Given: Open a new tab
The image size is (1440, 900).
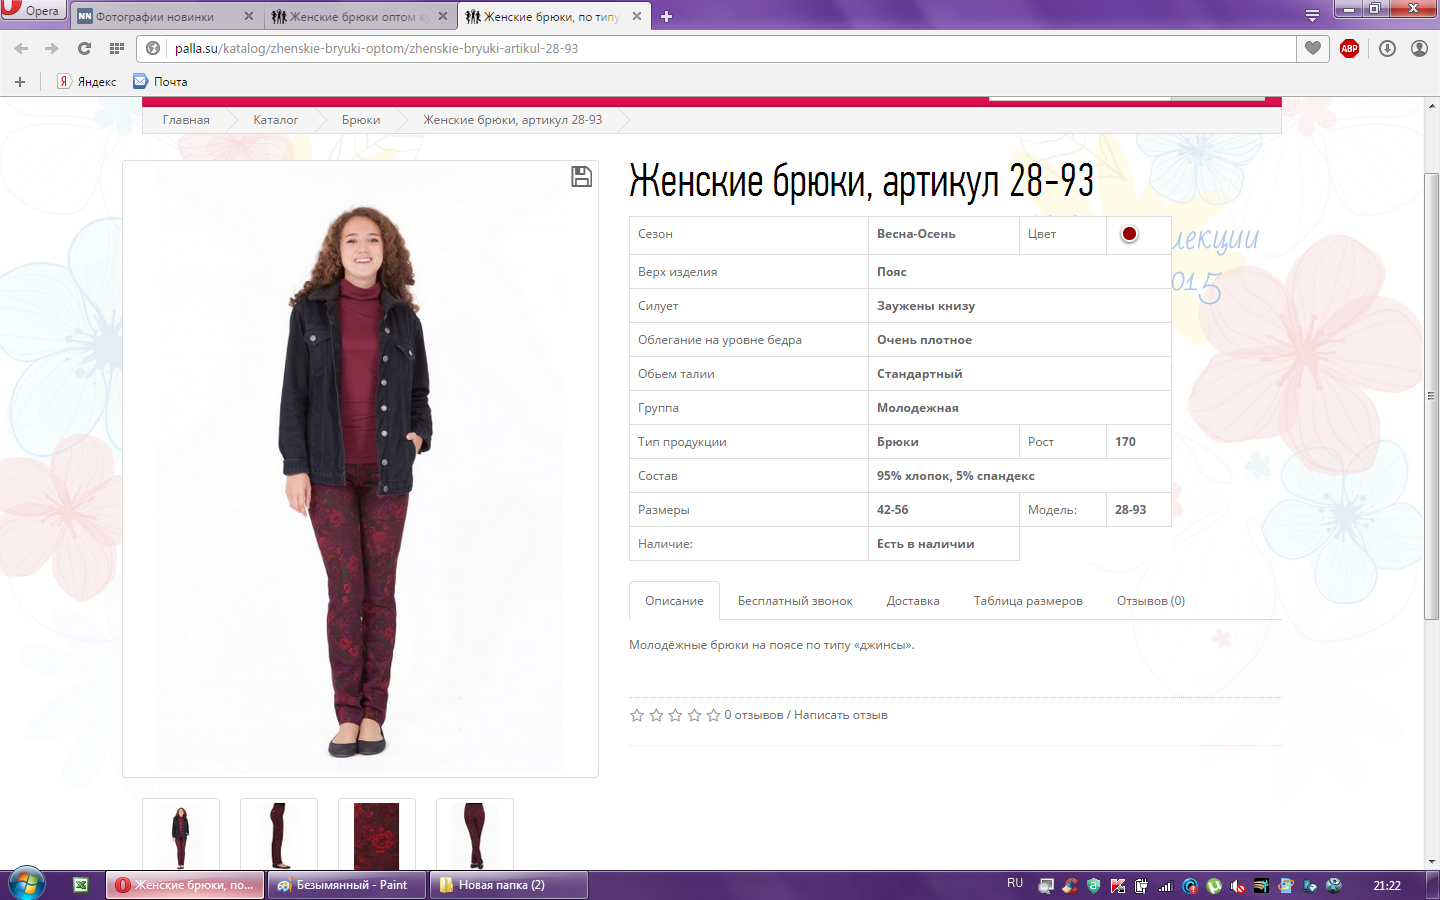Looking at the screenshot, I should [667, 16].
